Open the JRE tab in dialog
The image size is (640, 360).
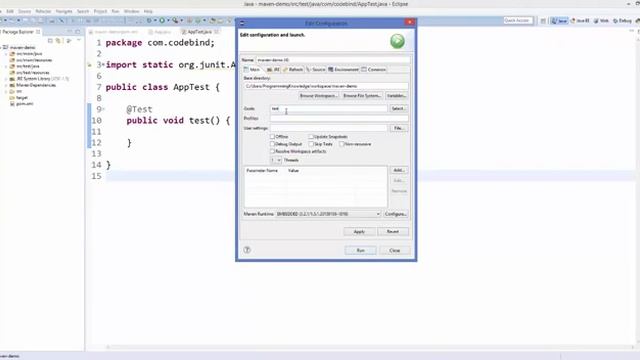(273, 69)
